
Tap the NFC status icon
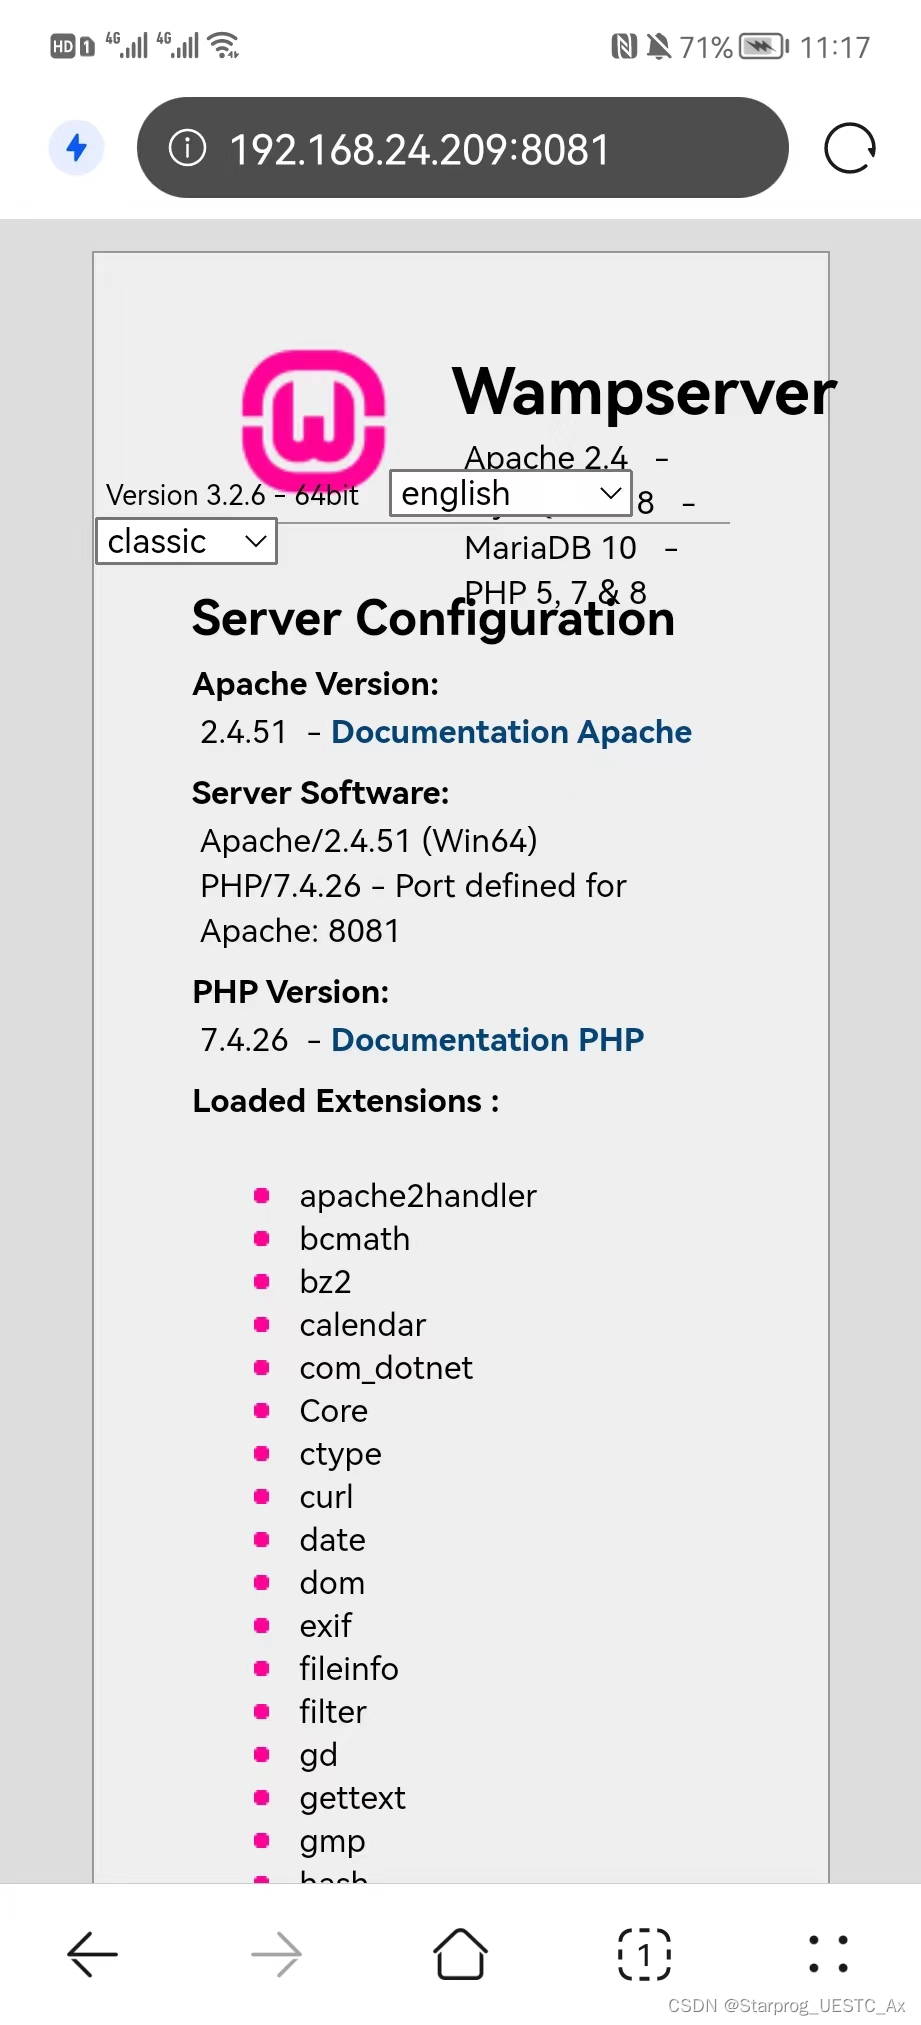point(624,46)
